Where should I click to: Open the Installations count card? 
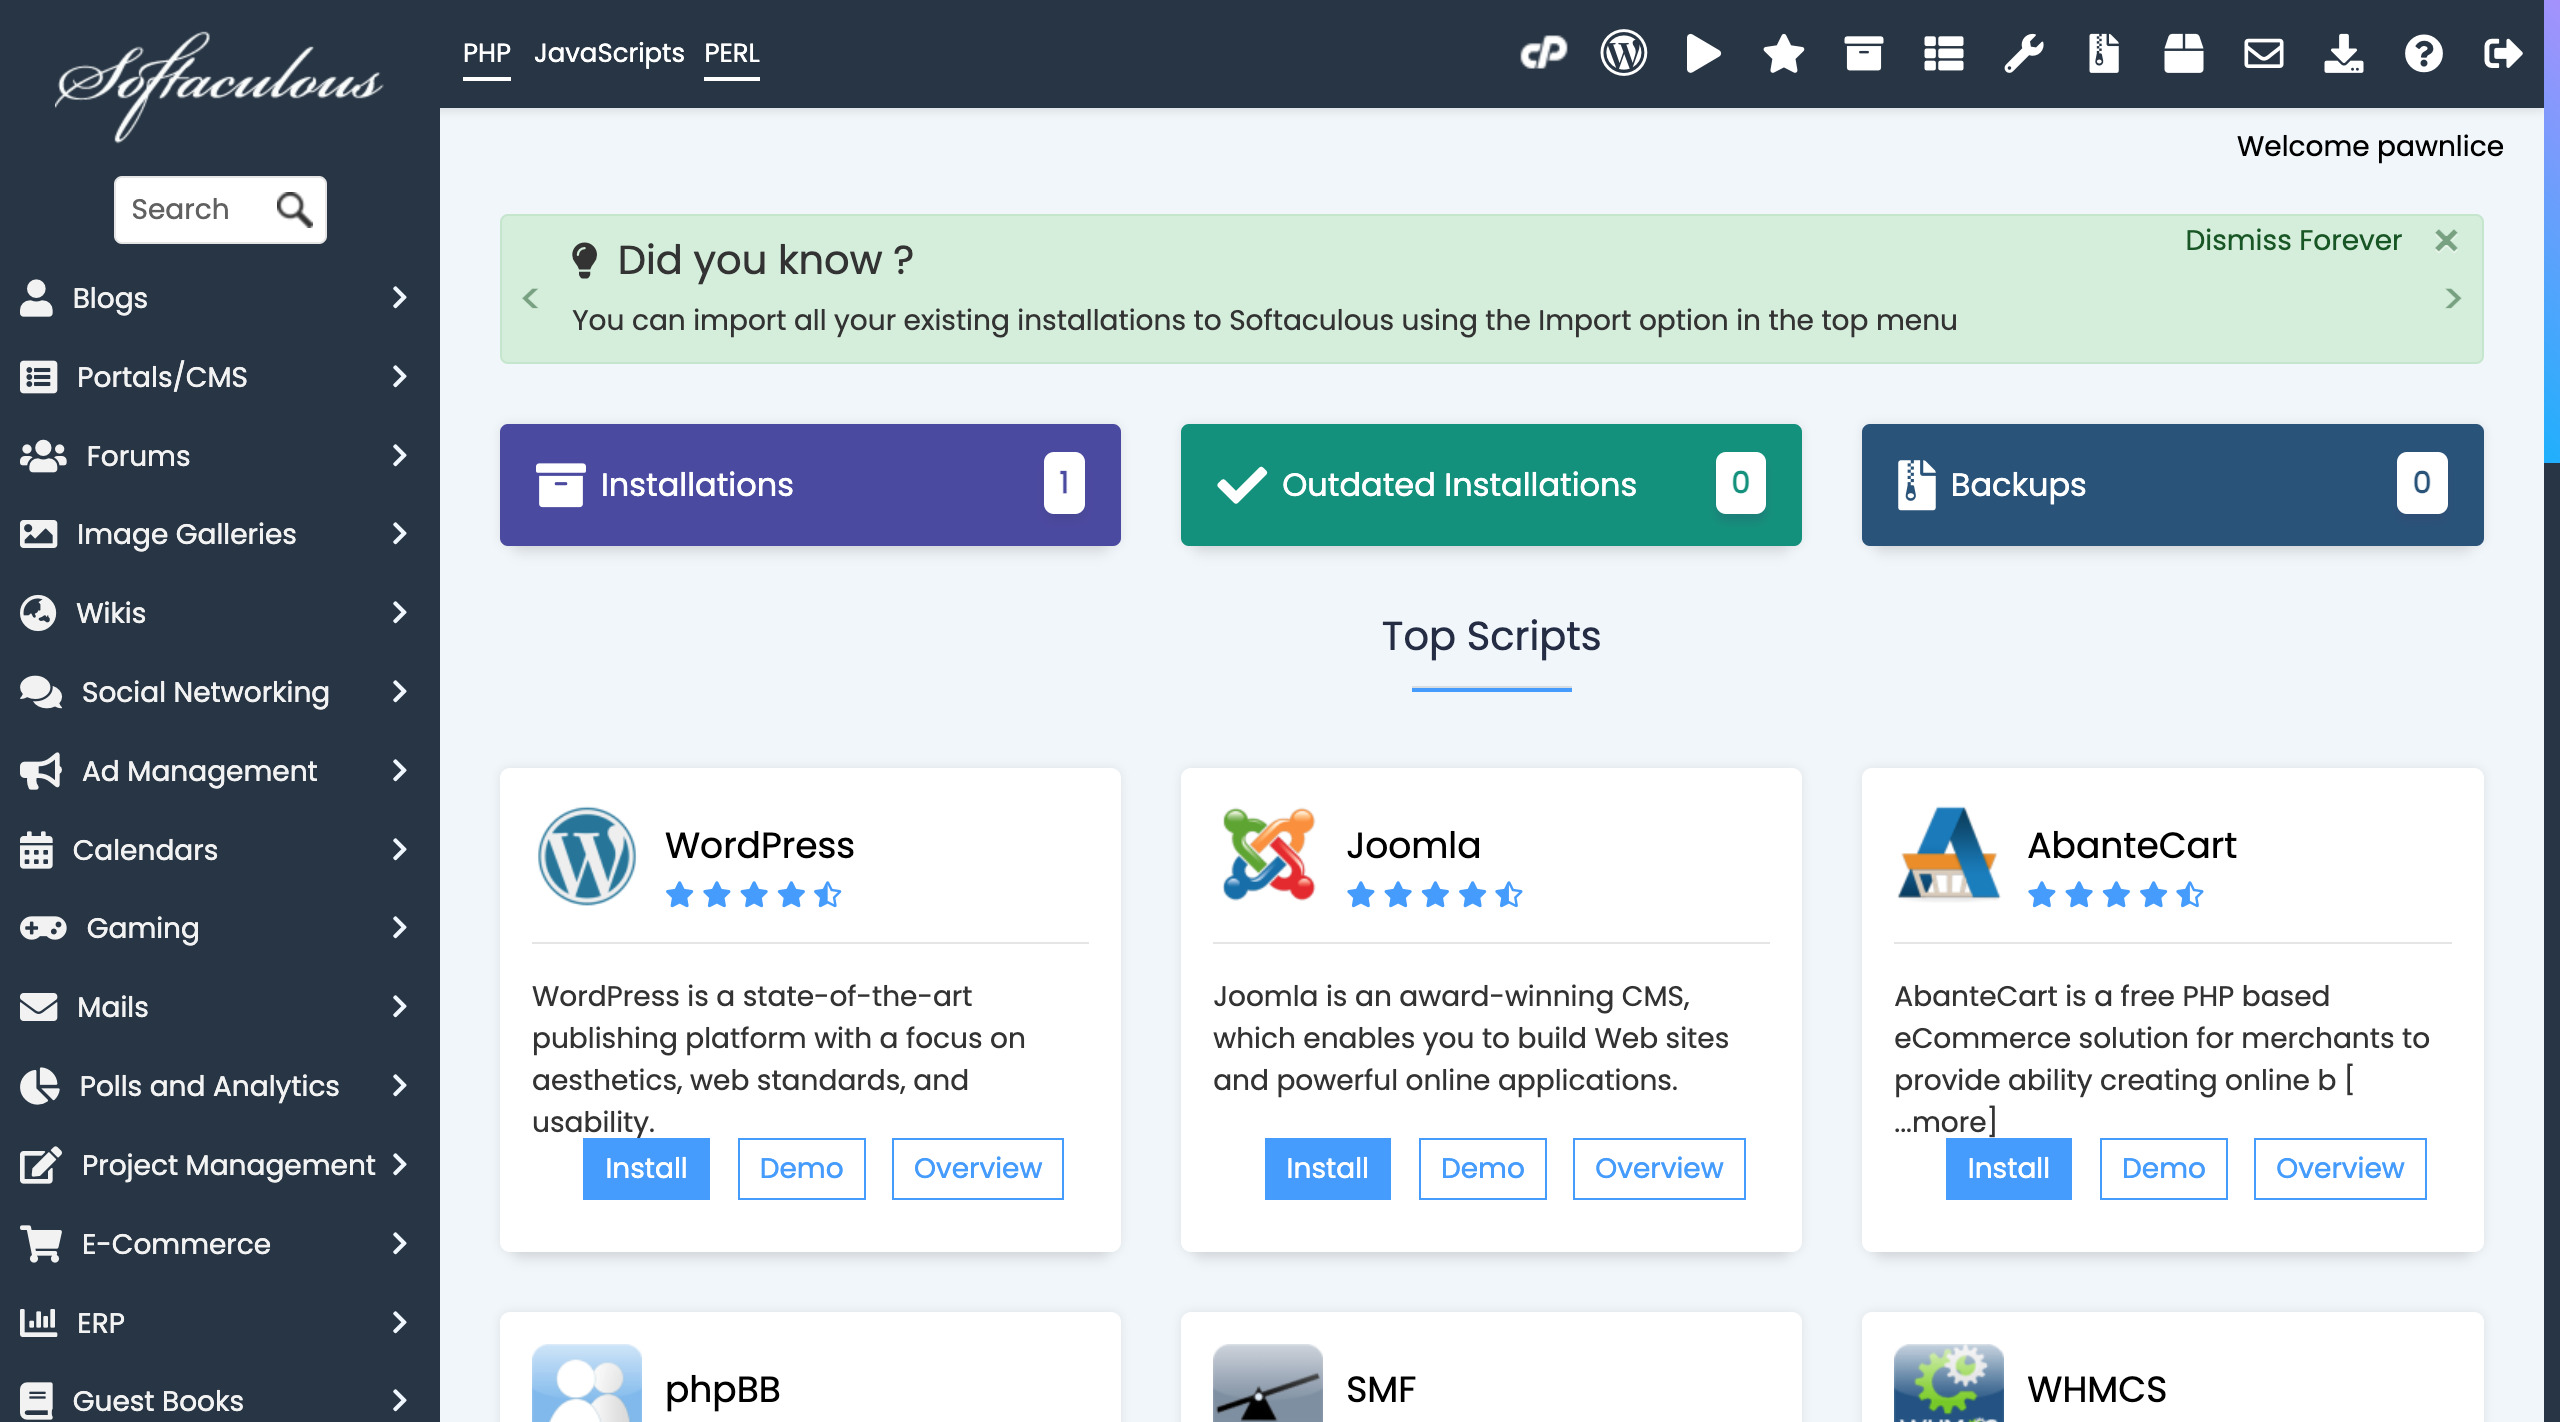point(810,485)
